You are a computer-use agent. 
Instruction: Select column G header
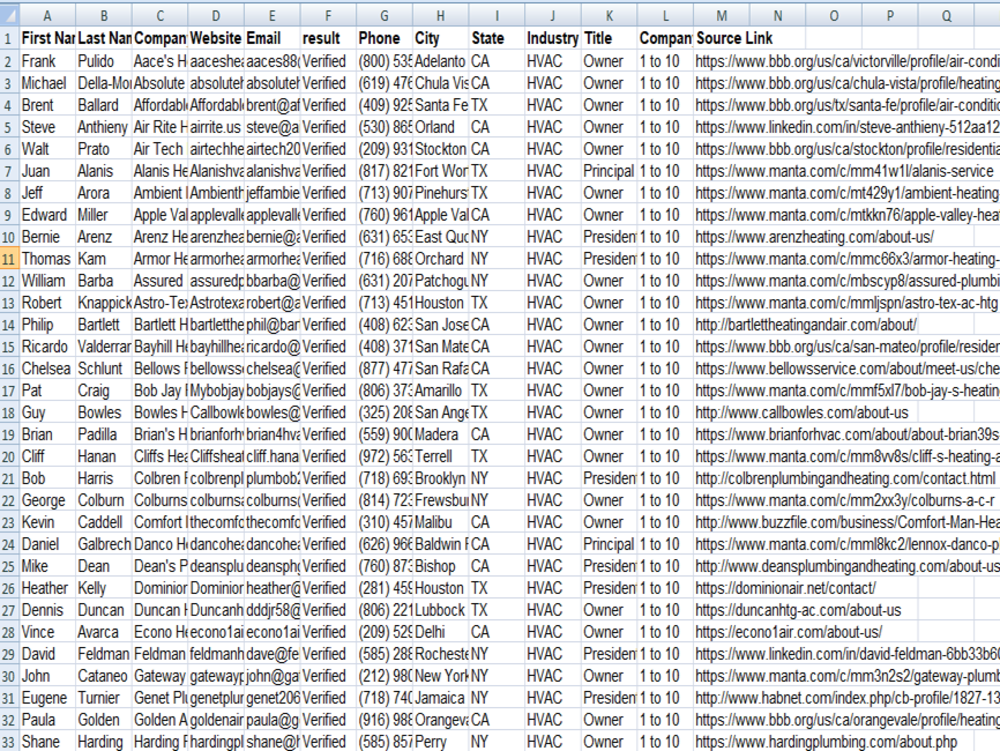[385, 16]
